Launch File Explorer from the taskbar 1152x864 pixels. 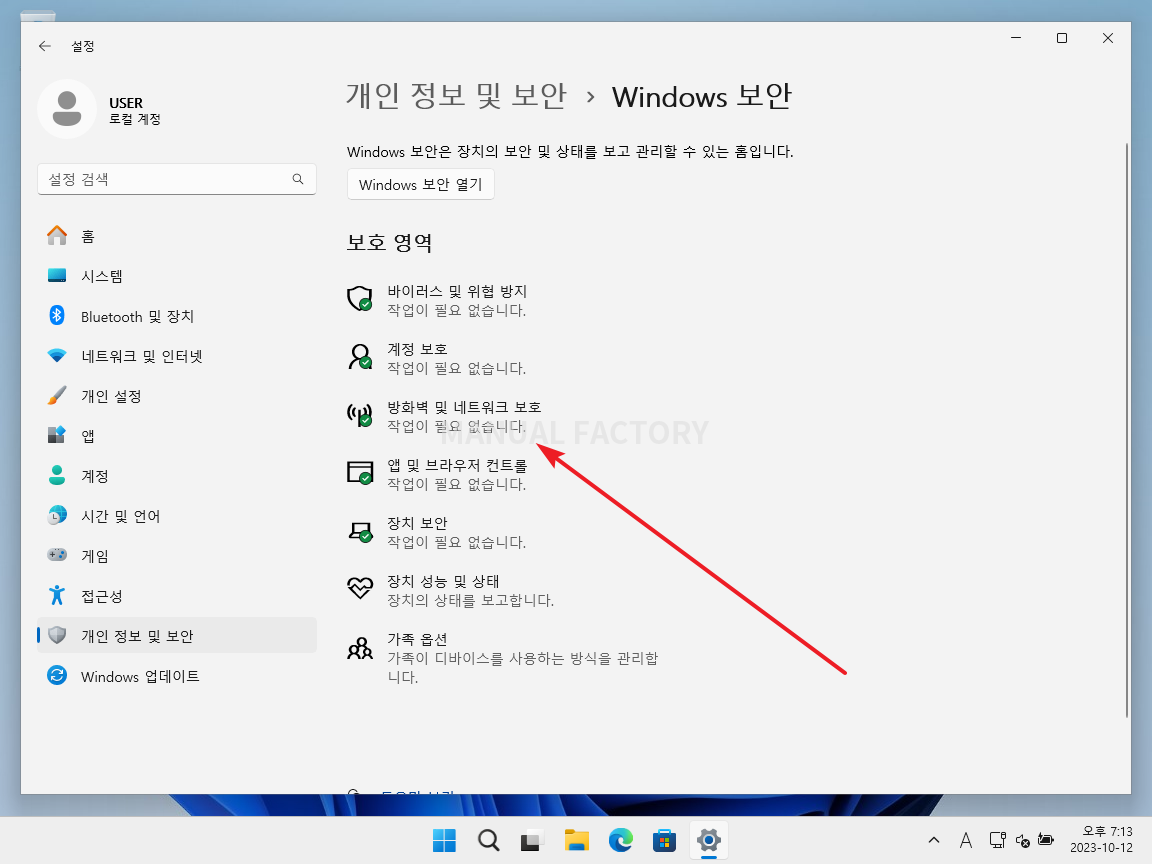(577, 840)
